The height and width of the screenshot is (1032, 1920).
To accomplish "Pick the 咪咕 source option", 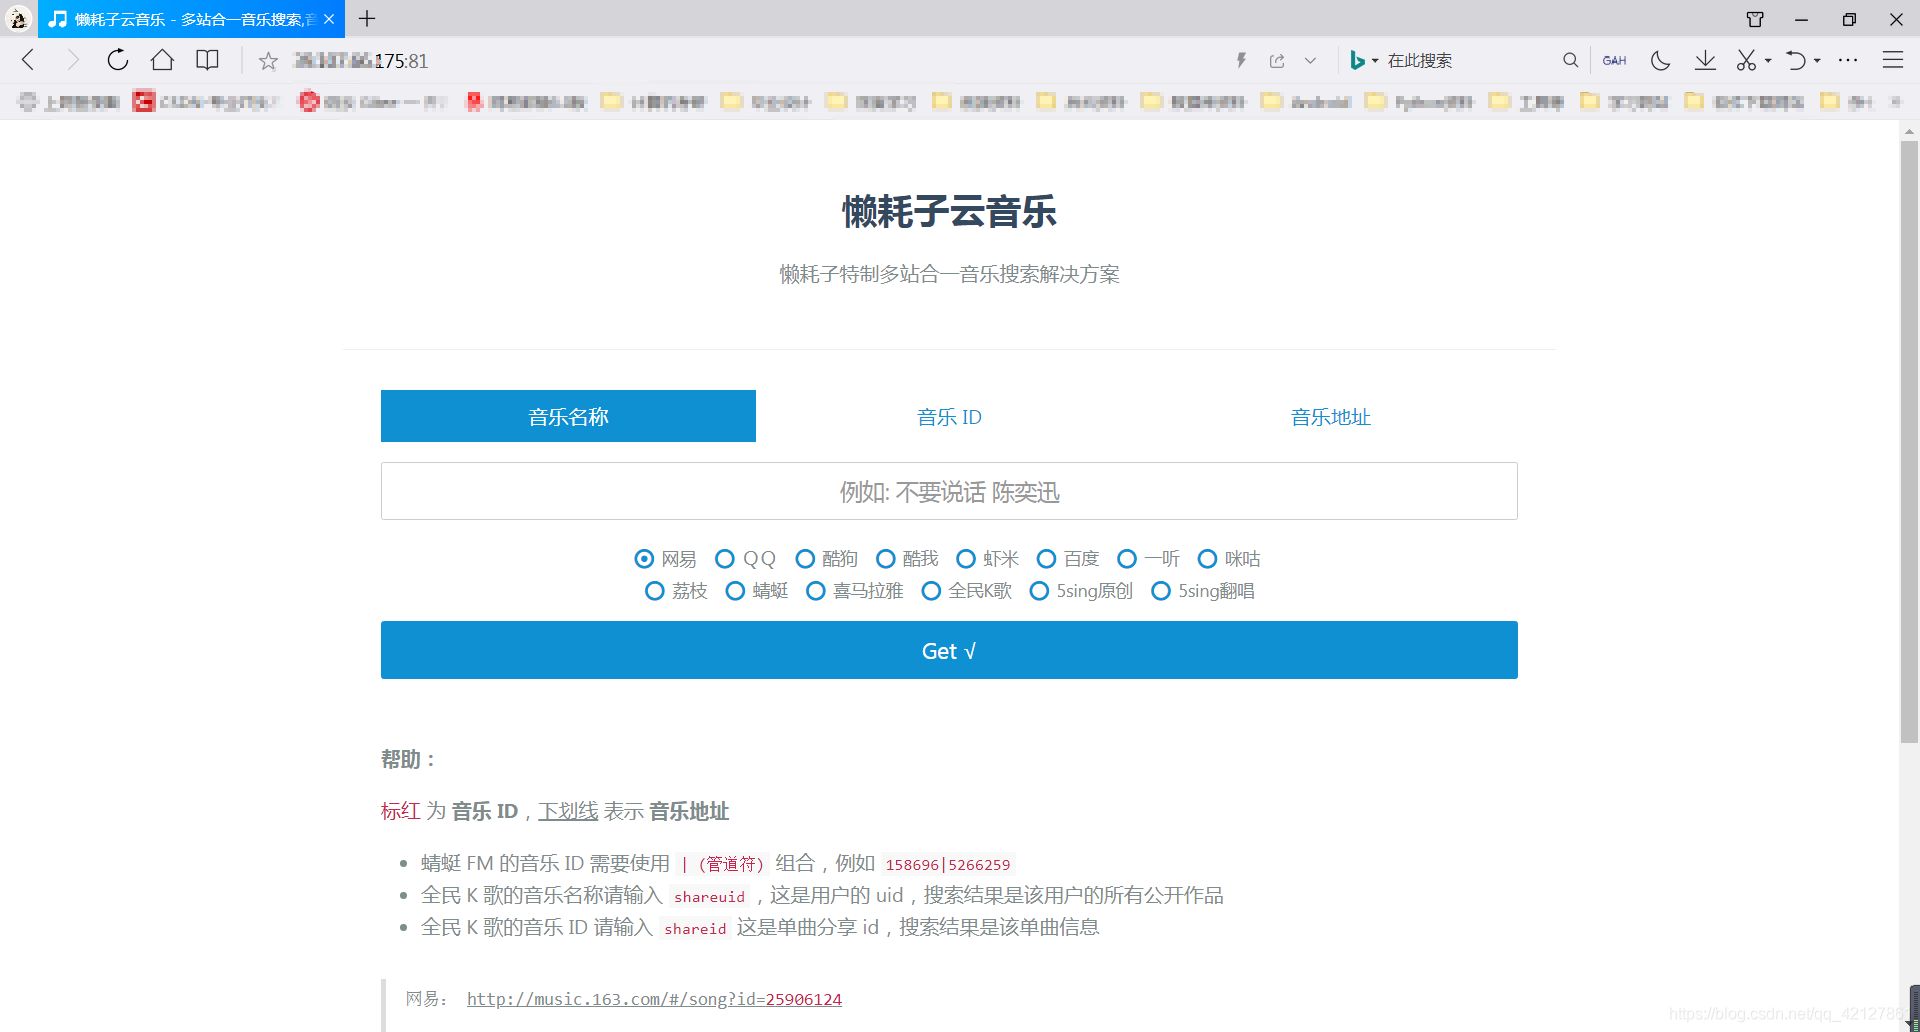I will point(1207,559).
